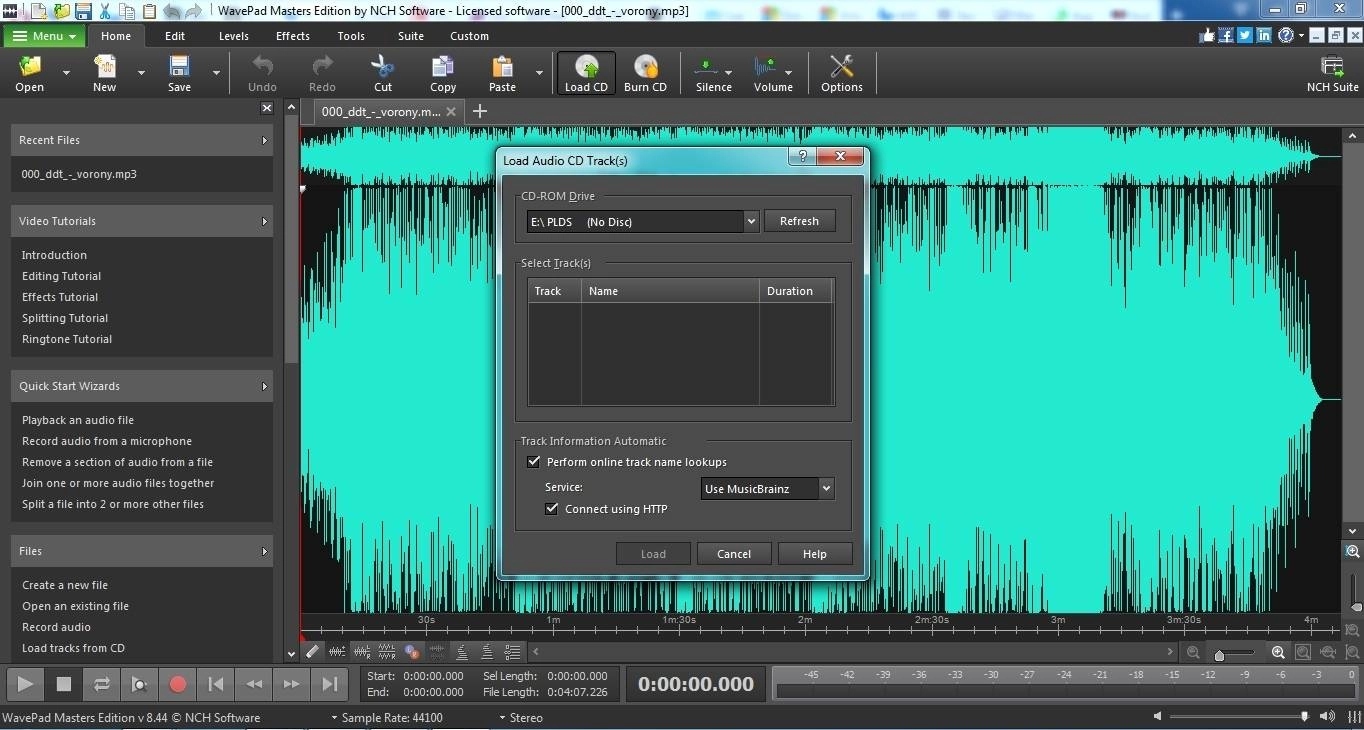Collapse the Video Tutorials section
Screen dimensions: 1364x730
(264, 221)
